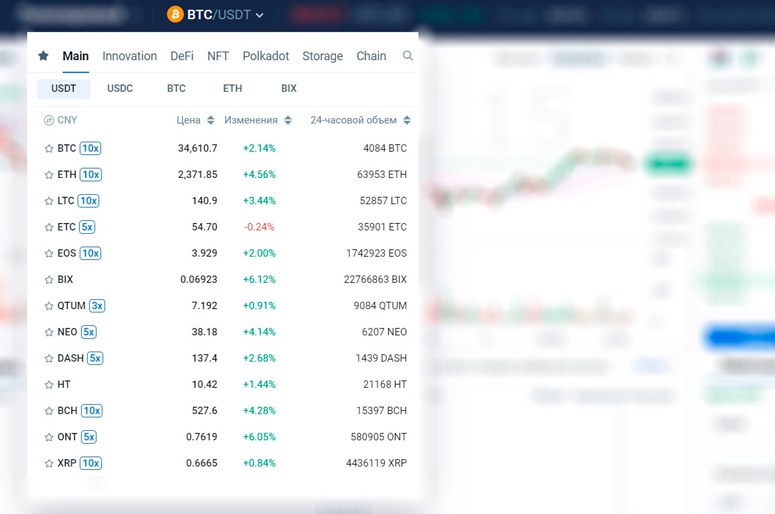Open the favorites star tab

click(43, 56)
